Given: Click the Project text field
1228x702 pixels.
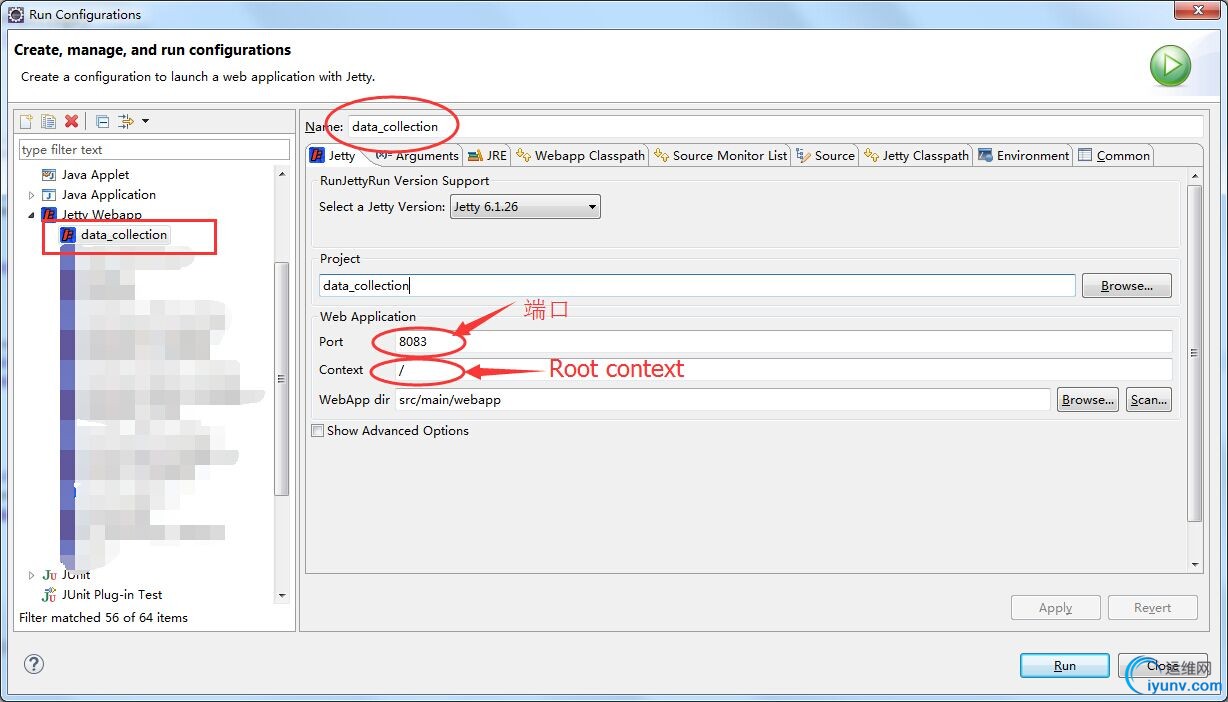Looking at the screenshot, I should [x=697, y=286].
